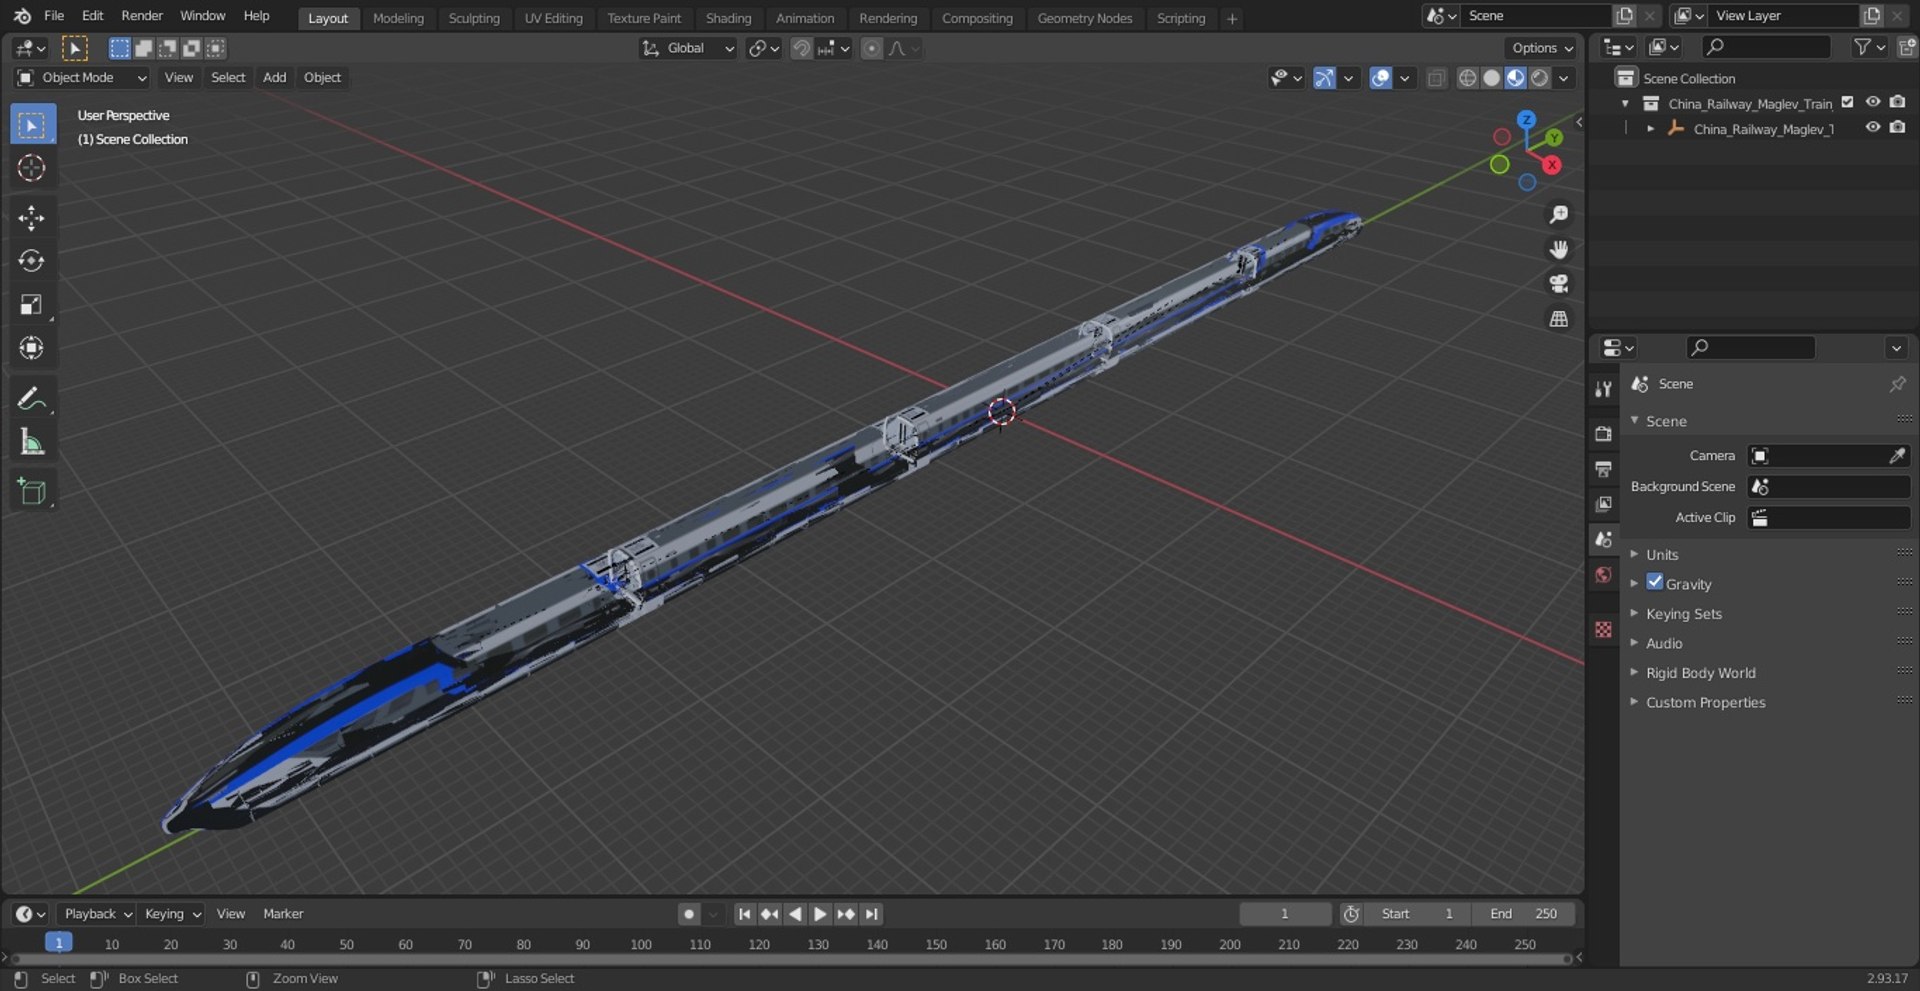Switch to rendered viewport shading
Screen dimensions: 1920x991
point(1540,78)
